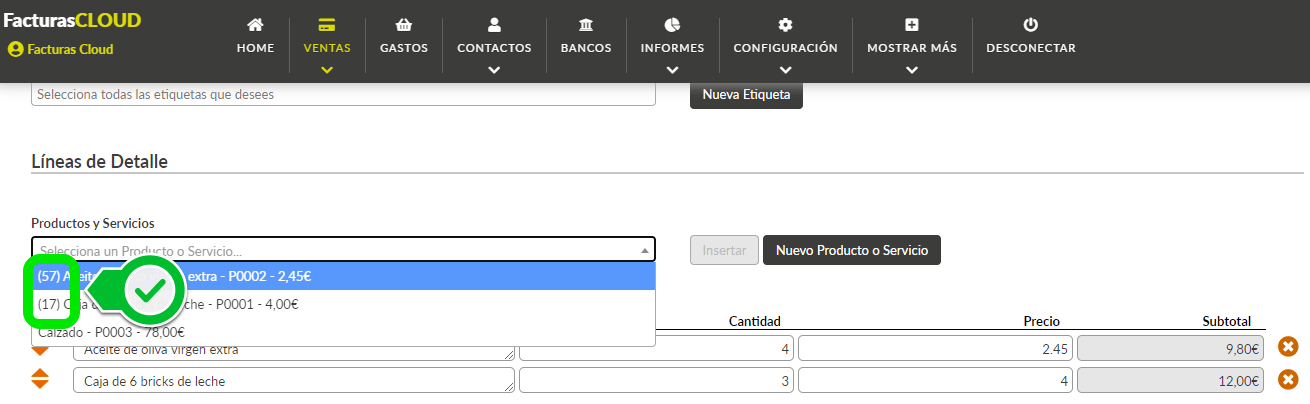Click the Subtotal column header
Viewport: 1310px width, 404px height.
[x=1226, y=321]
